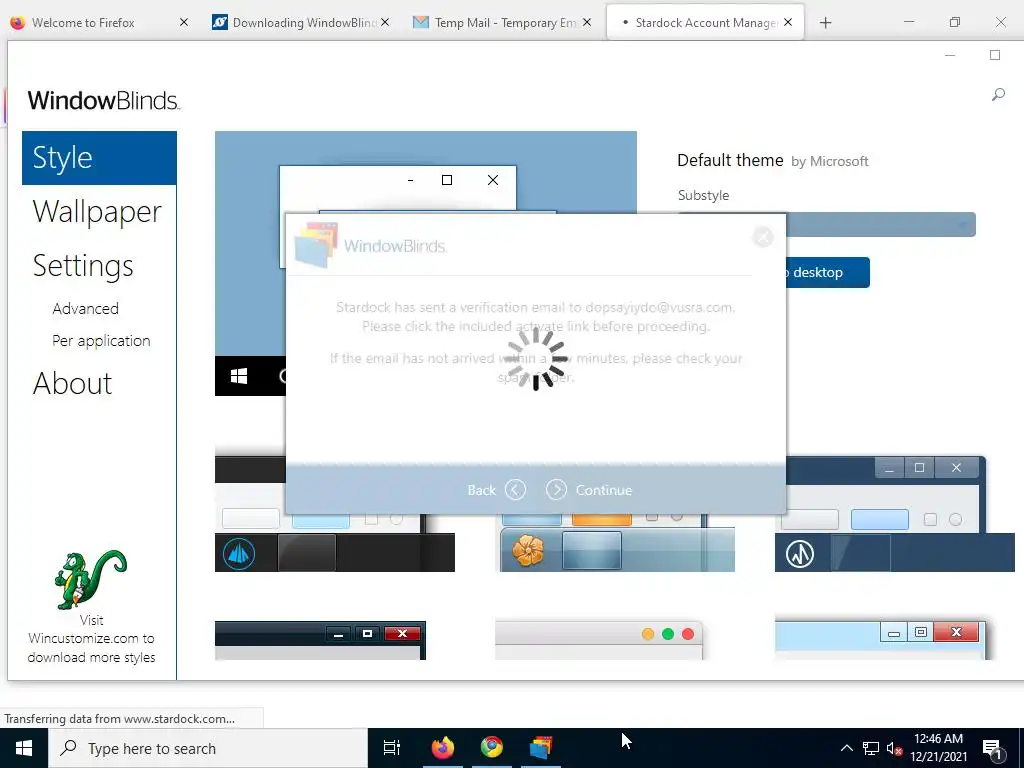Open Task View from the taskbar
The height and width of the screenshot is (768, 1024).
click(392, 748)
